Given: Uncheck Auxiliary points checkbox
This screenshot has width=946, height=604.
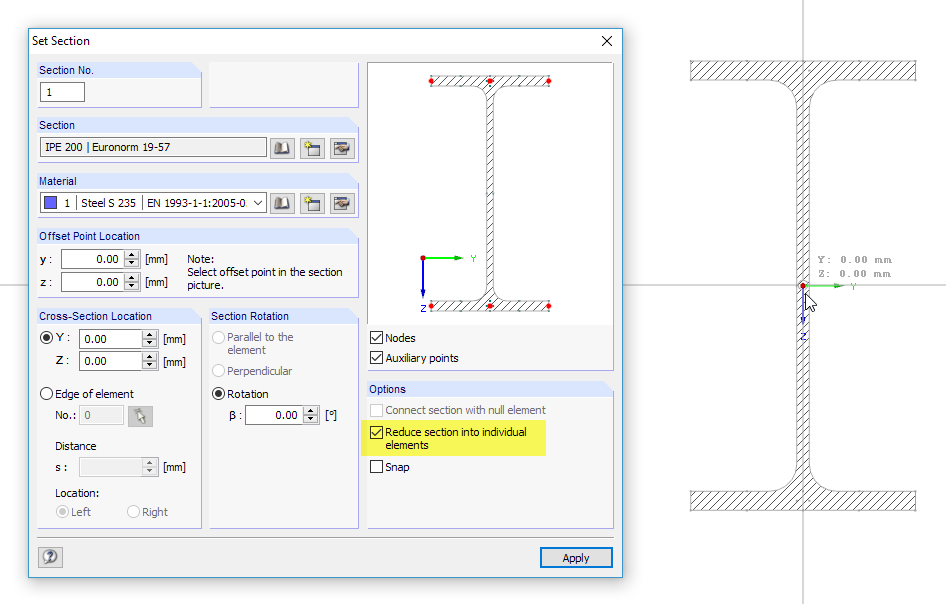Looking at the screenshot, I should tap(376, 358).
